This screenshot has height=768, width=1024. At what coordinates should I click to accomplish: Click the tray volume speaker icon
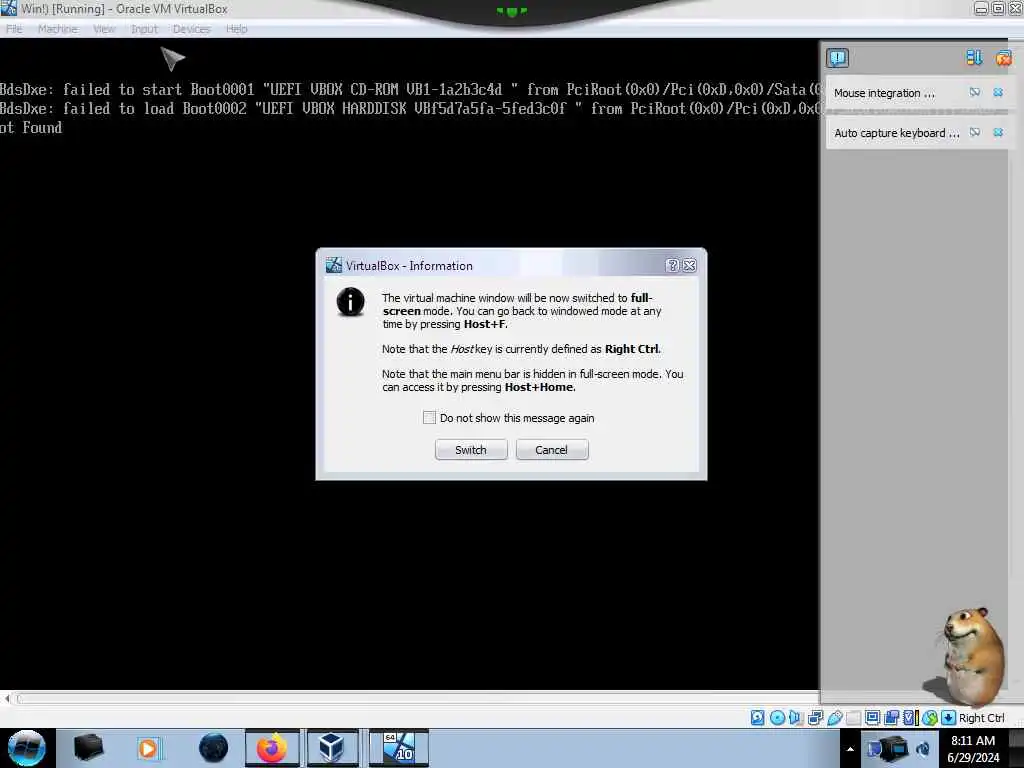[923, 749]
